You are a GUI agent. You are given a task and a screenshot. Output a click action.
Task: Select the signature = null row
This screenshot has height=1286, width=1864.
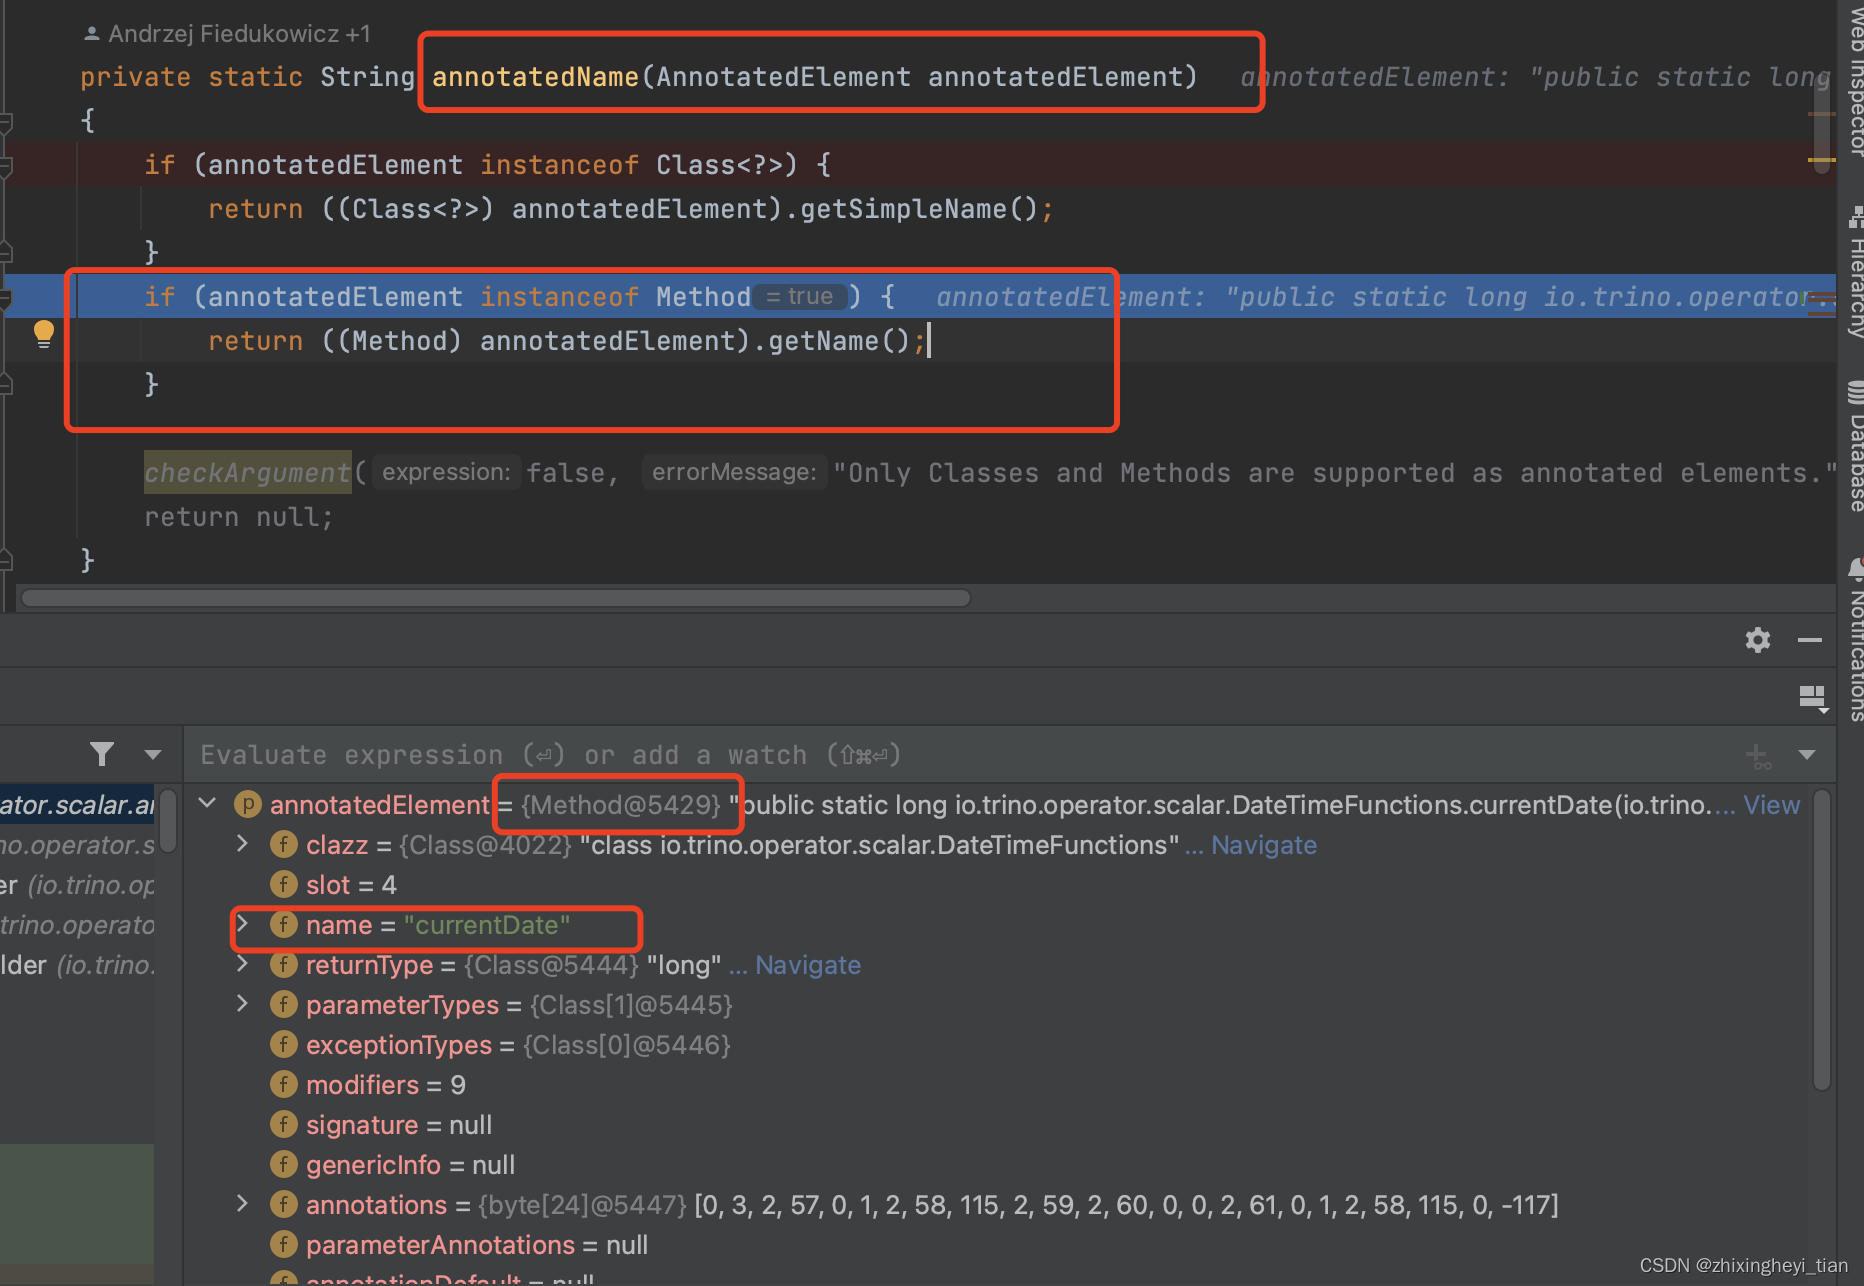click(x=1000, y=1125)
